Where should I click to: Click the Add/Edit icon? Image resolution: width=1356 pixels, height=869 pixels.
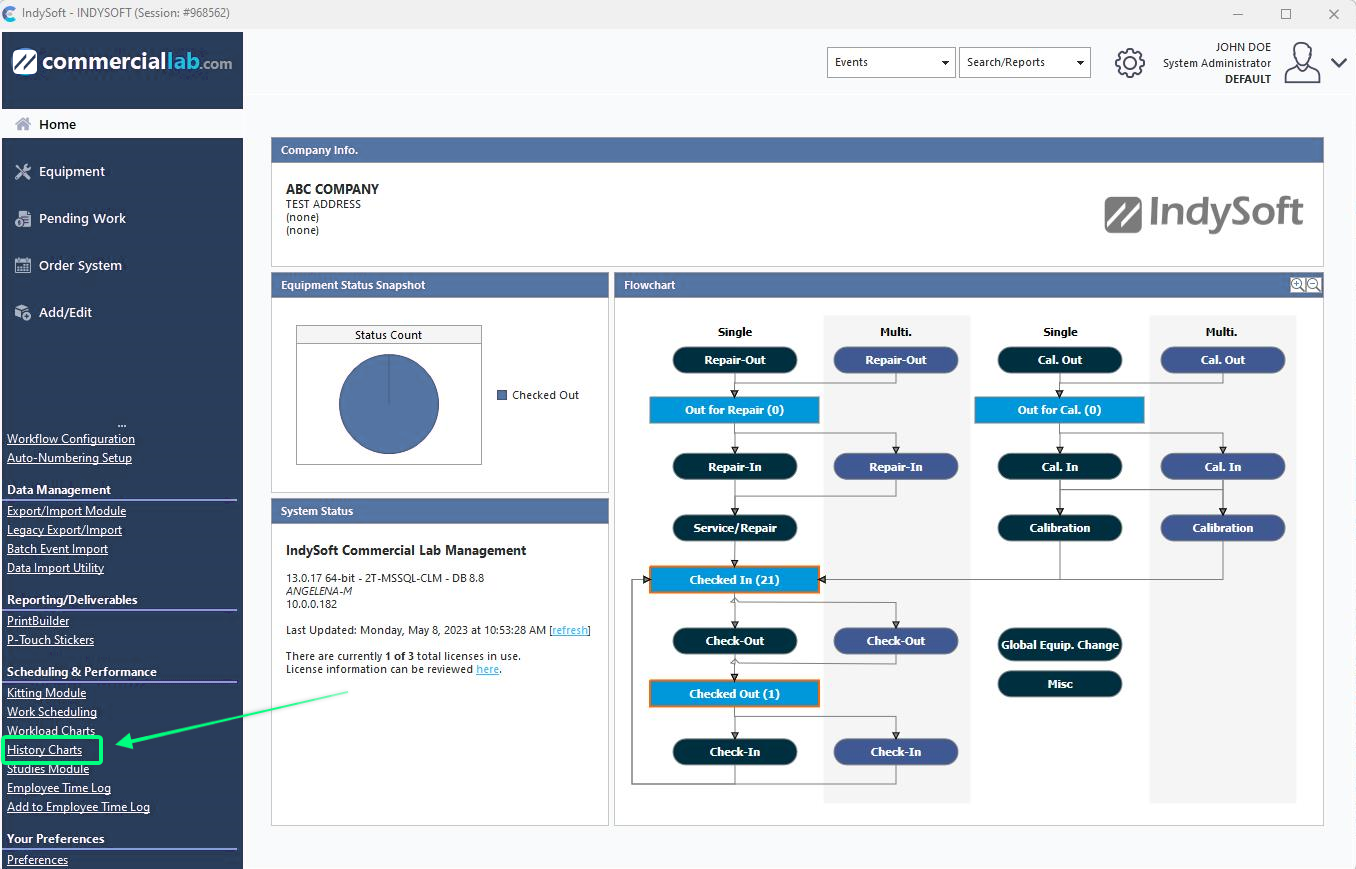click(x=23, y=312)
